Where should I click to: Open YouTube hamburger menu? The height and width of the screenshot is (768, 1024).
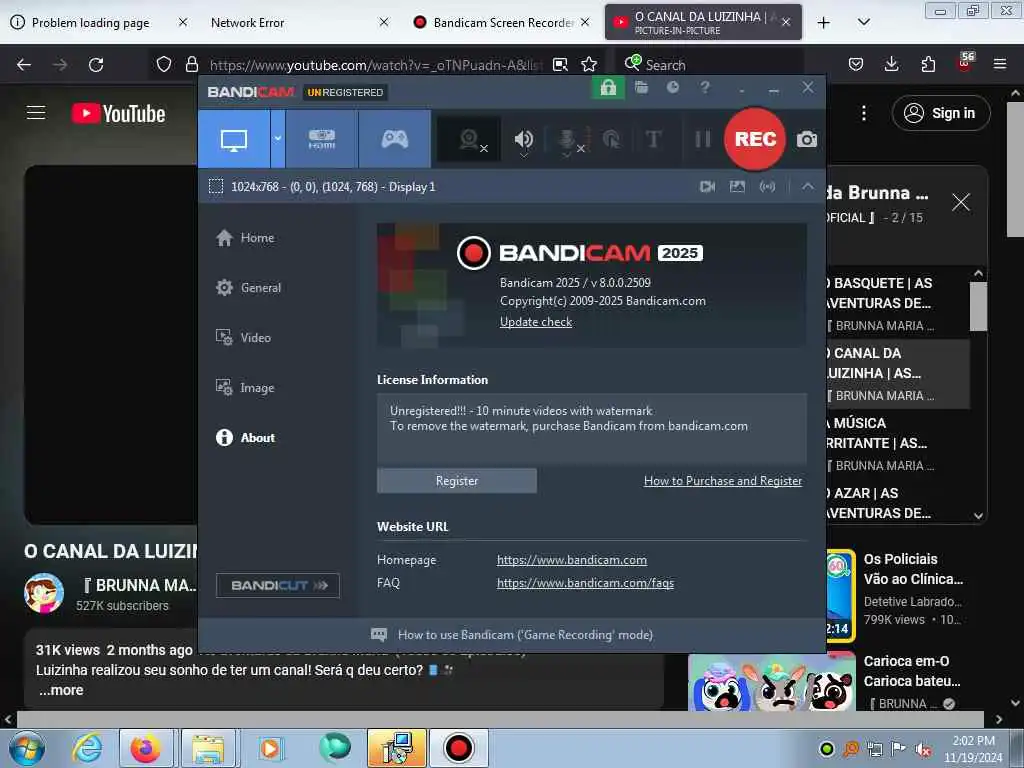pyautogui.click(x=36, y=113)
